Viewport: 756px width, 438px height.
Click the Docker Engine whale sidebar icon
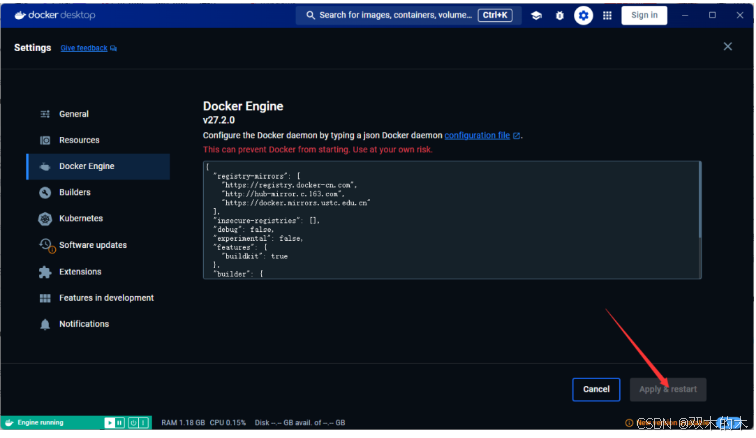click(x=45, y=166)
